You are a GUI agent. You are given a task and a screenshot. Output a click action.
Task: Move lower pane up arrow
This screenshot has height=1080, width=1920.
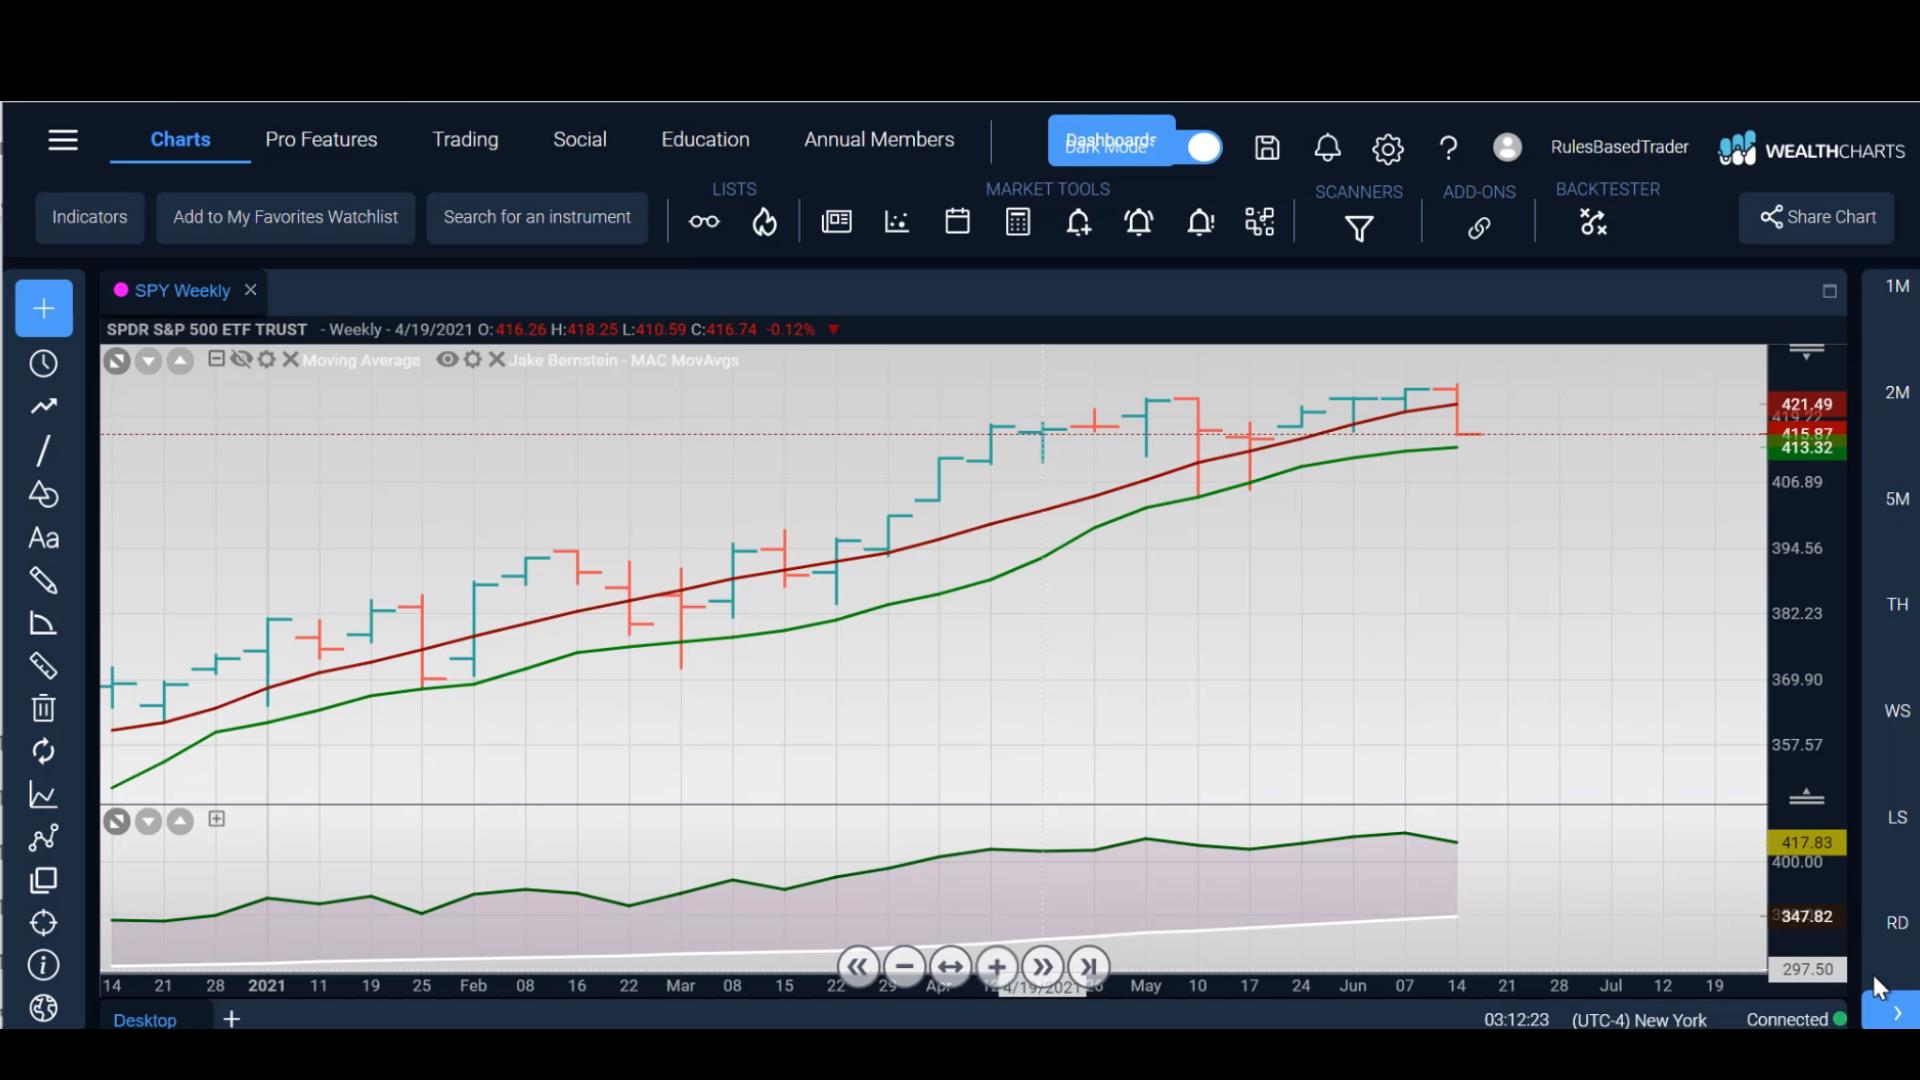[x=180, y=822]
